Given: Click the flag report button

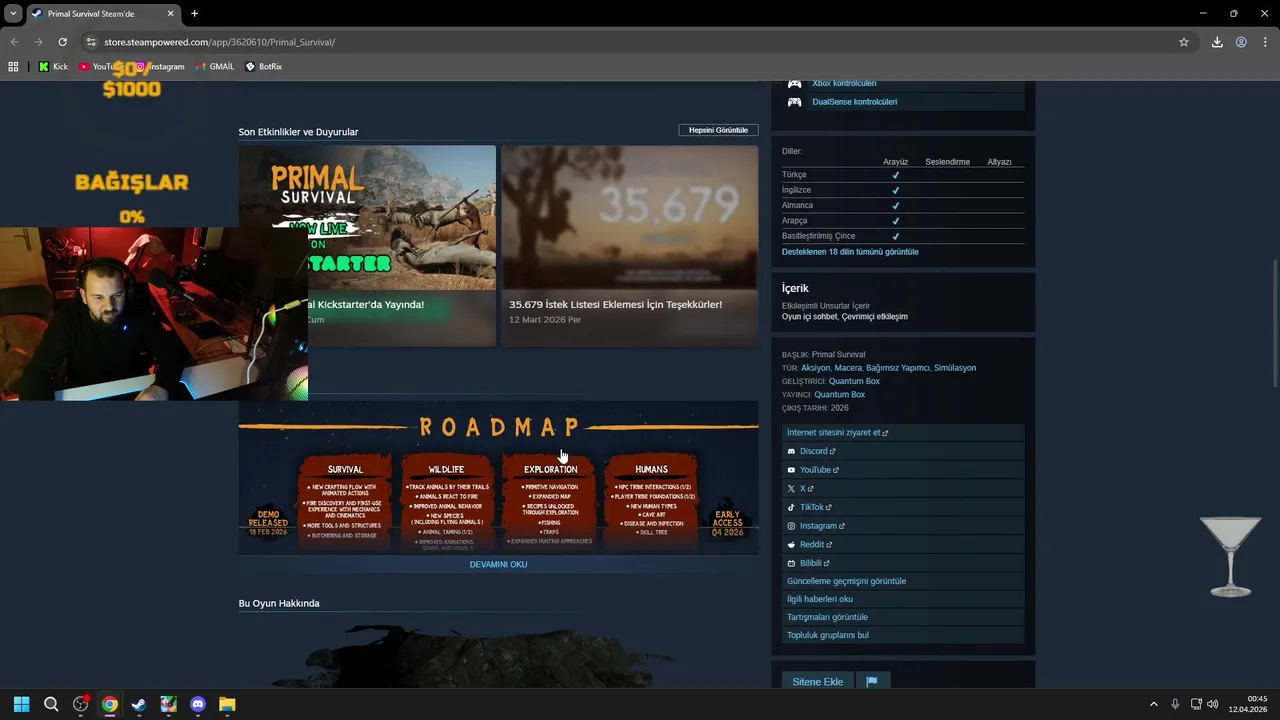Looking at the screenshot, I should [872, 681].
